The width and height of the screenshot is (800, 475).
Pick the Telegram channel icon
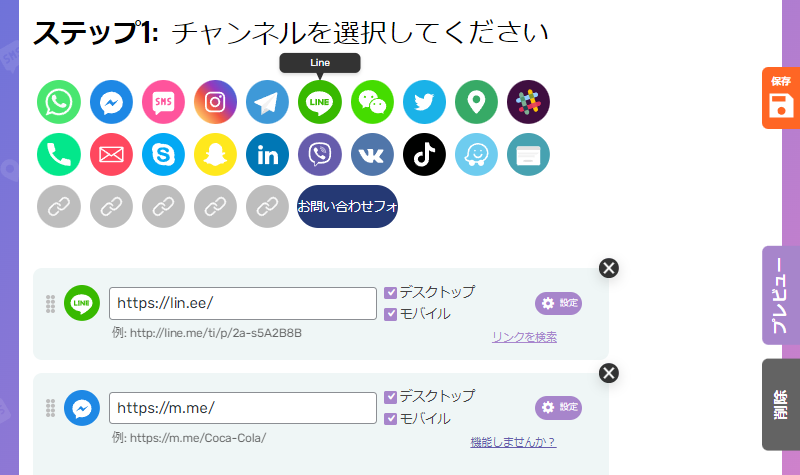[x=267, y=102]
